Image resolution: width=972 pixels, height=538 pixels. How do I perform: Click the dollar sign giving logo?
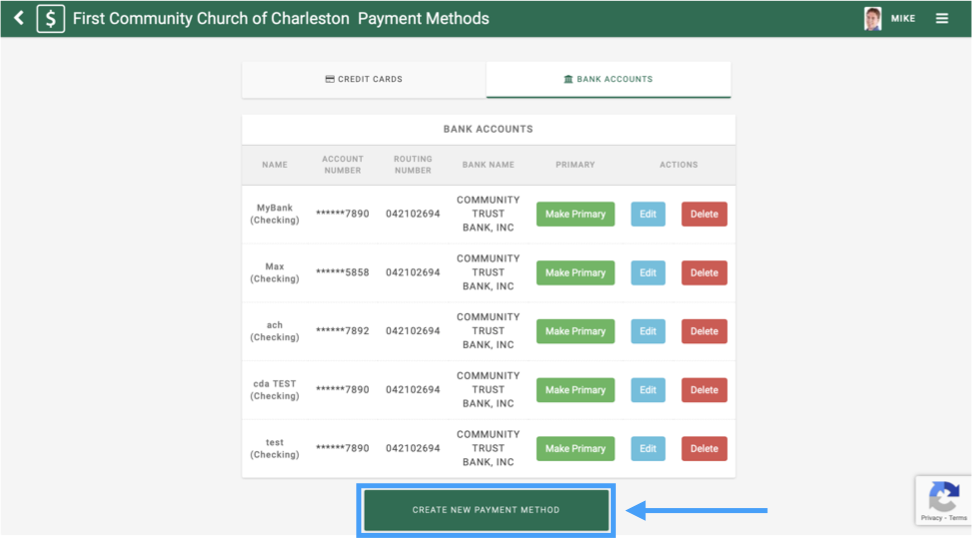pyautogui.click(x=51, y=19)
